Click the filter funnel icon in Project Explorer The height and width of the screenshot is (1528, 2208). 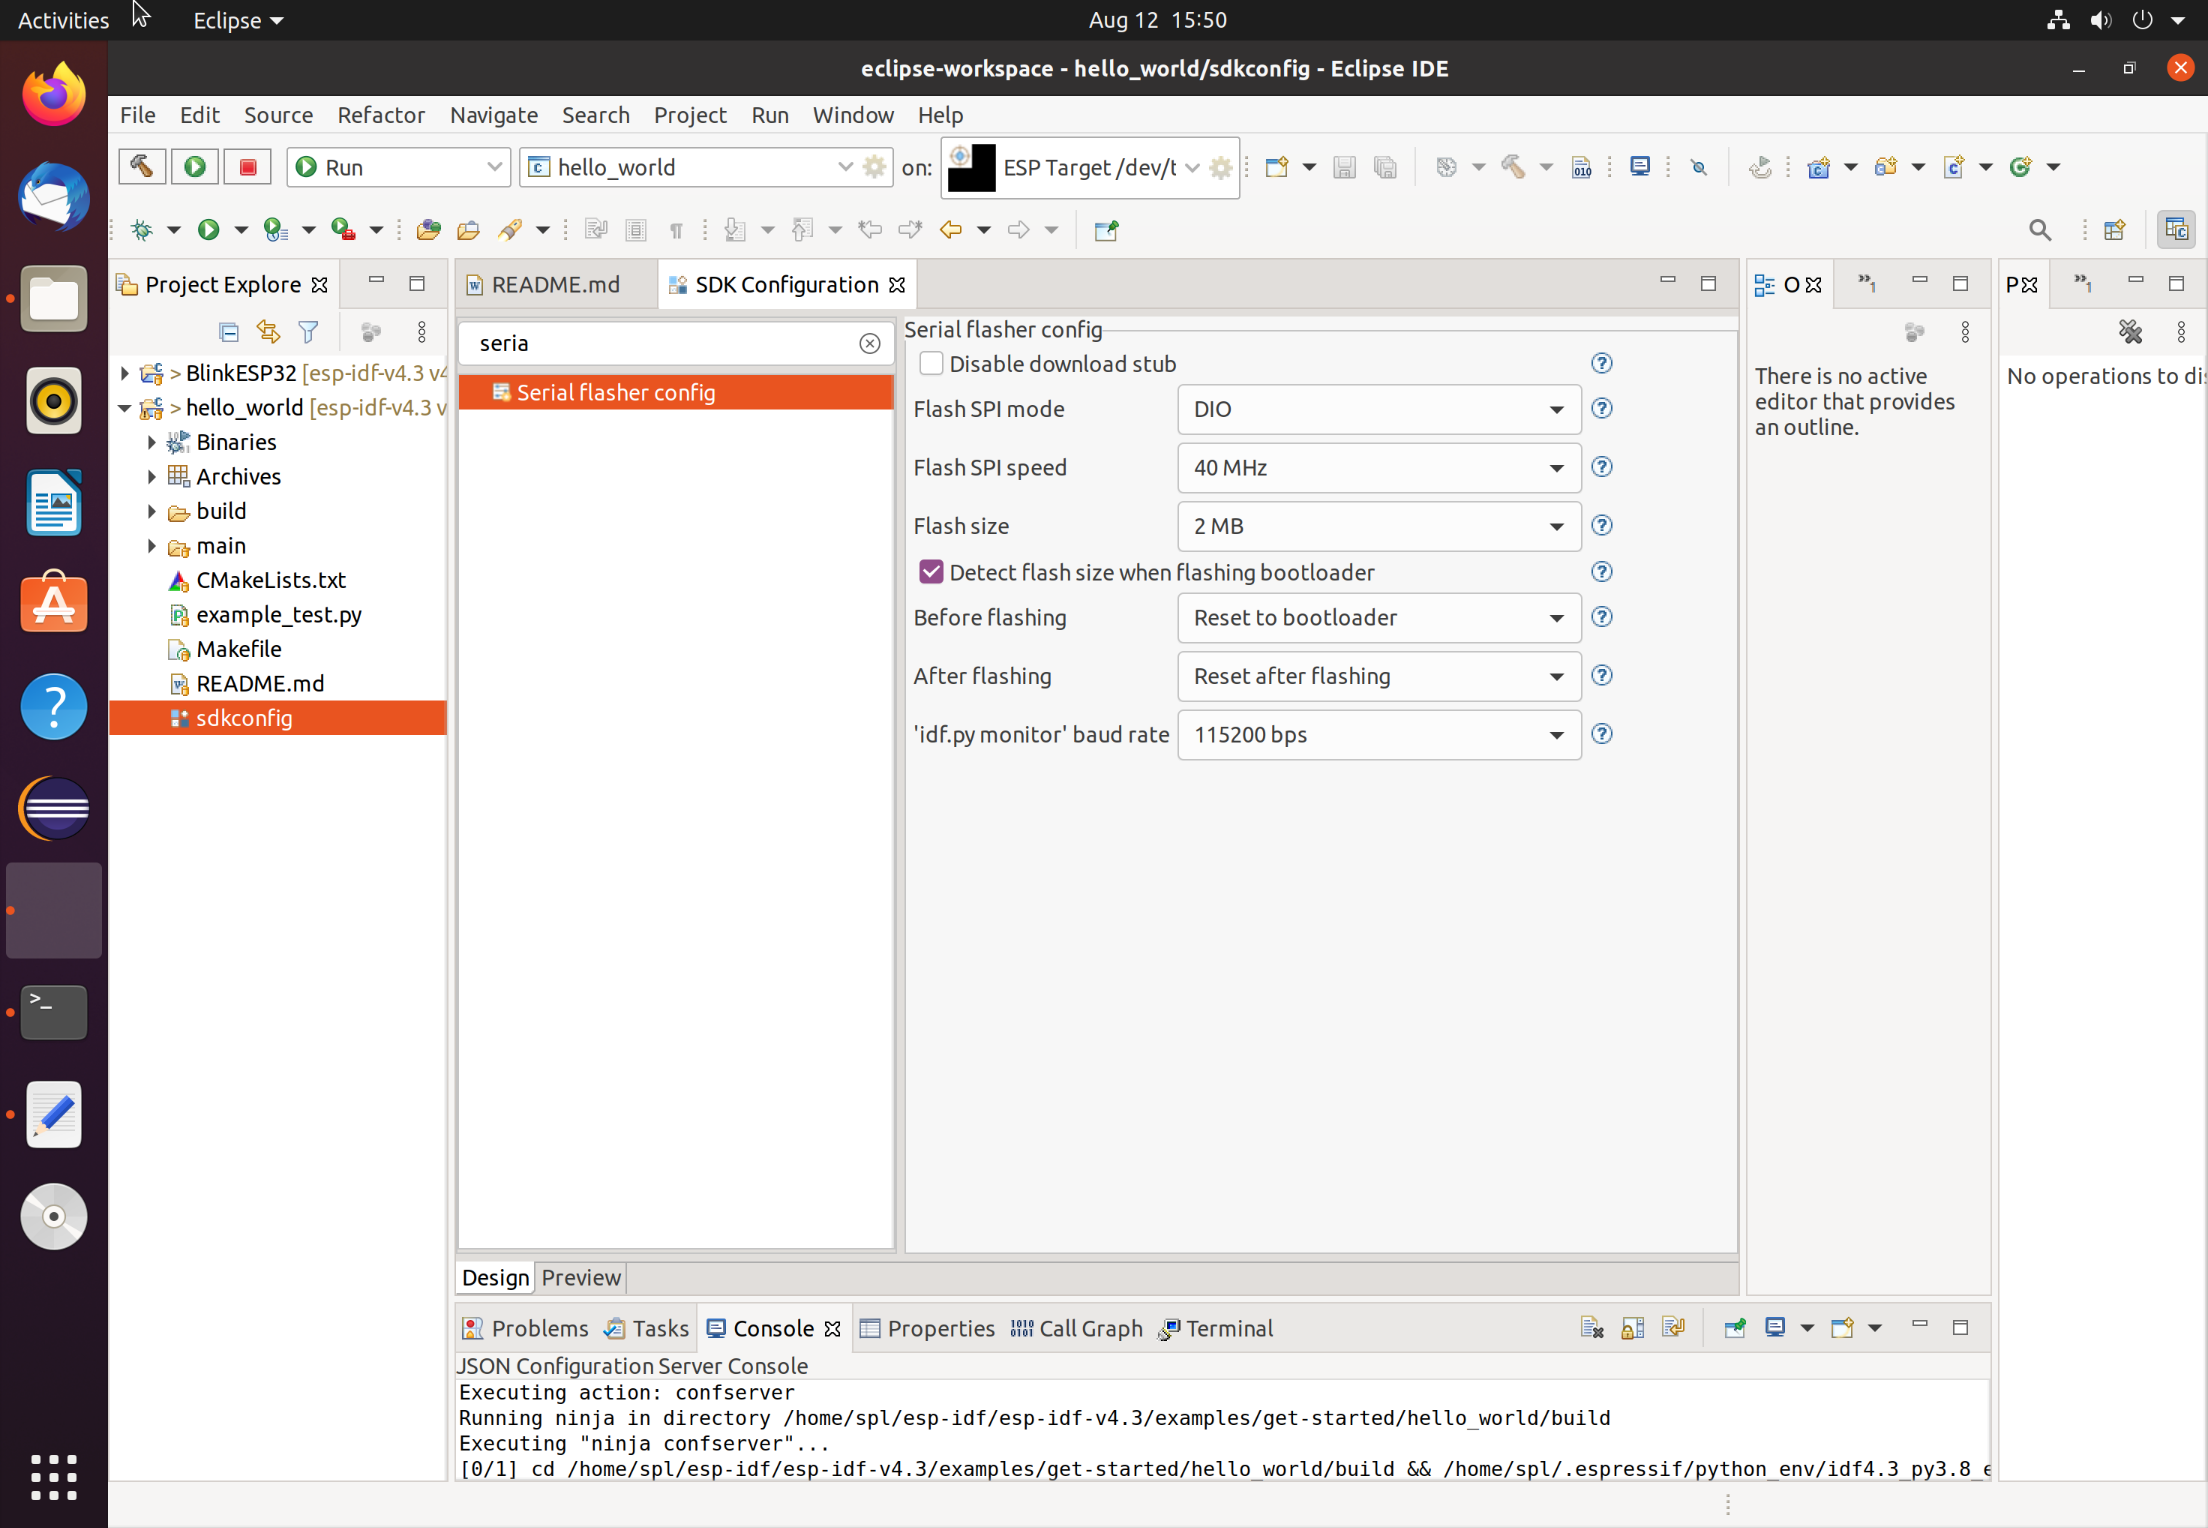coord(309,331)
